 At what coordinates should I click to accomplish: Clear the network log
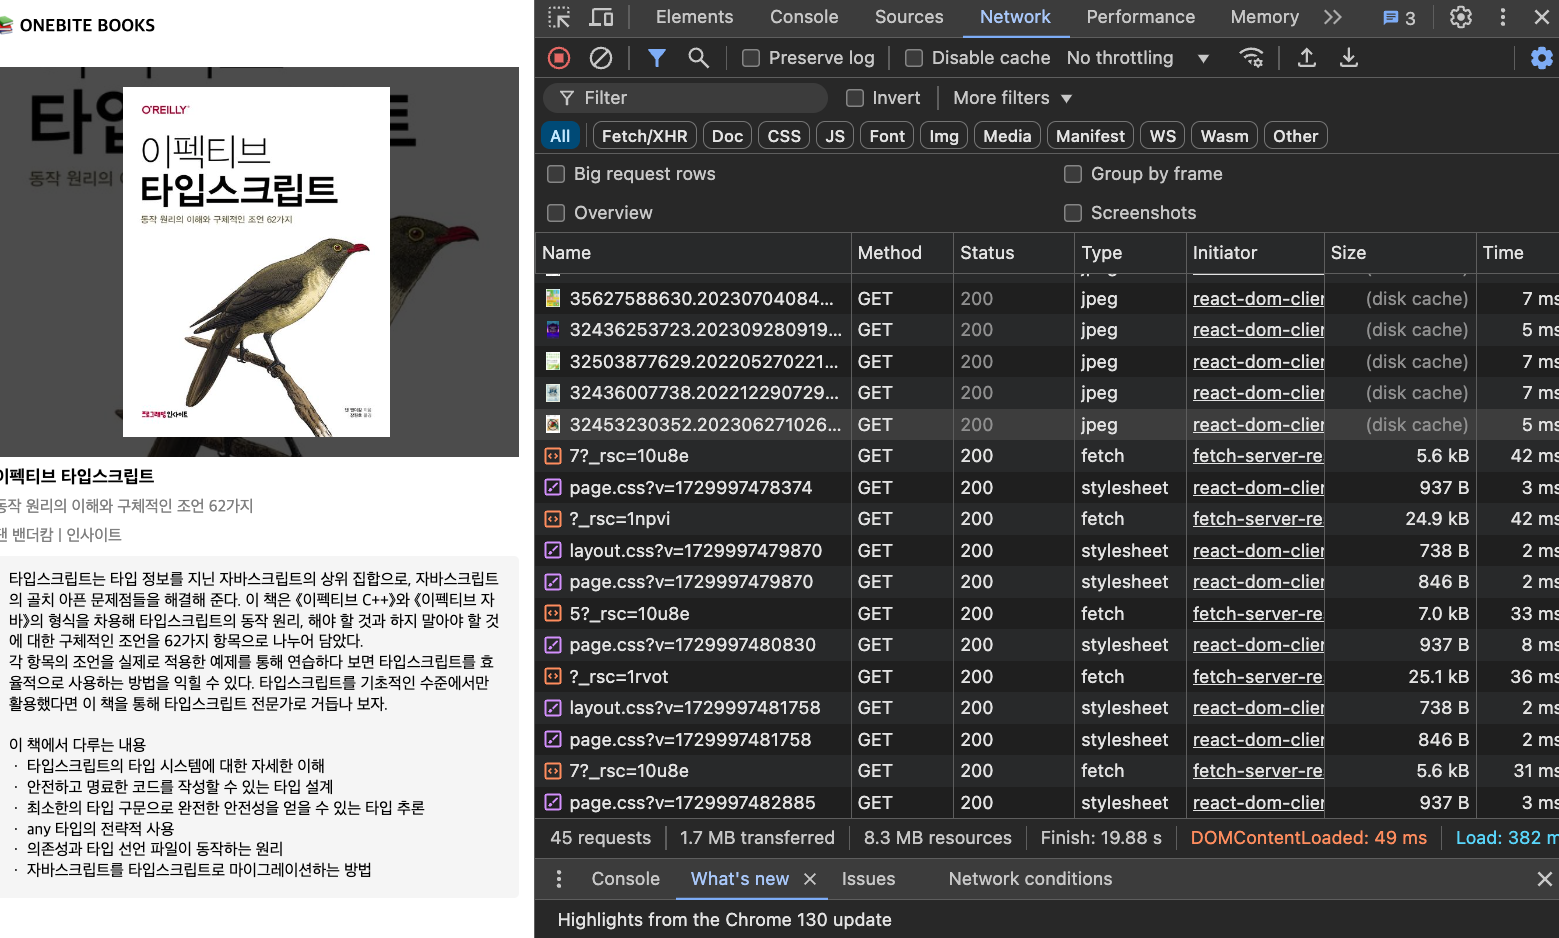[x=600, y=58]
